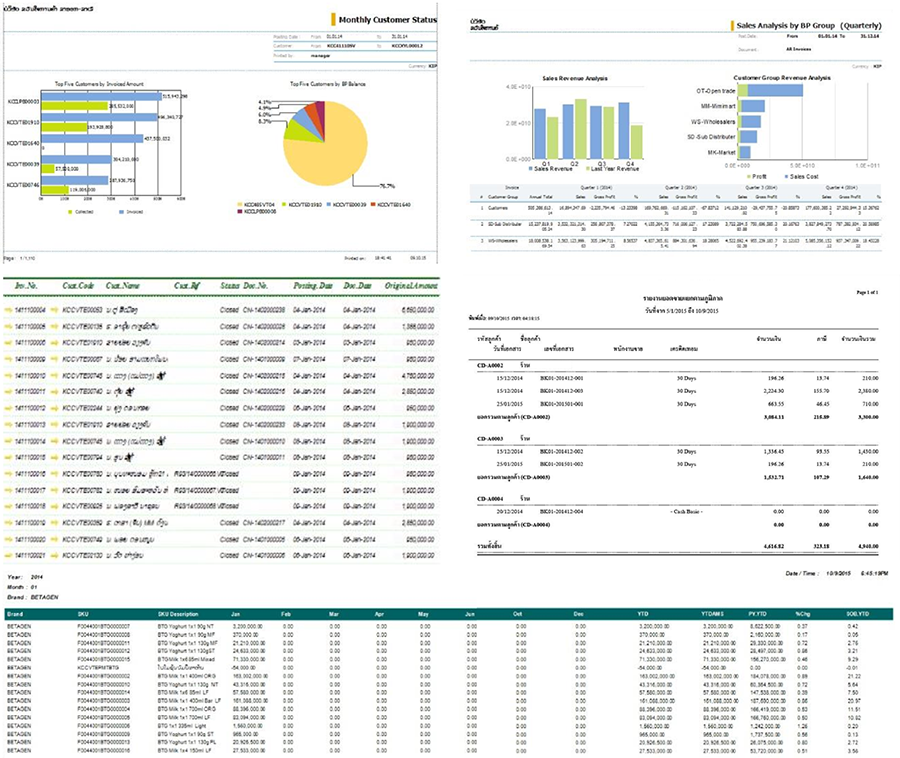Click the SKU Description column header
This screenshot has width=900, height=758.
178,614
